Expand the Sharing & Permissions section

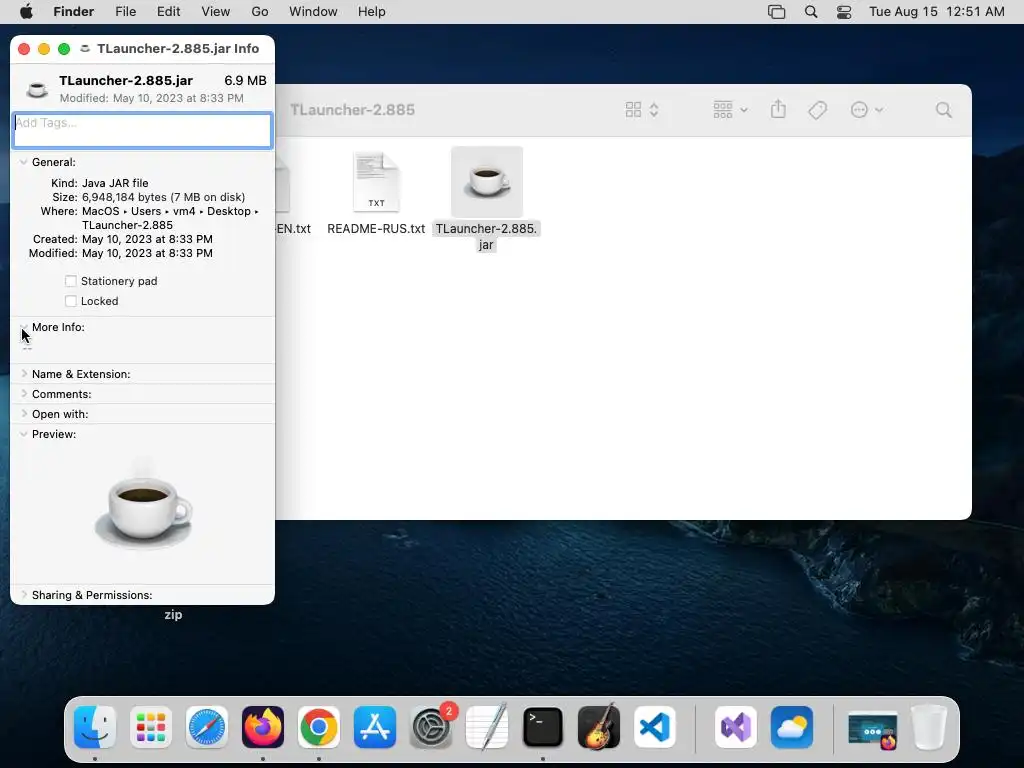[24, 594]
